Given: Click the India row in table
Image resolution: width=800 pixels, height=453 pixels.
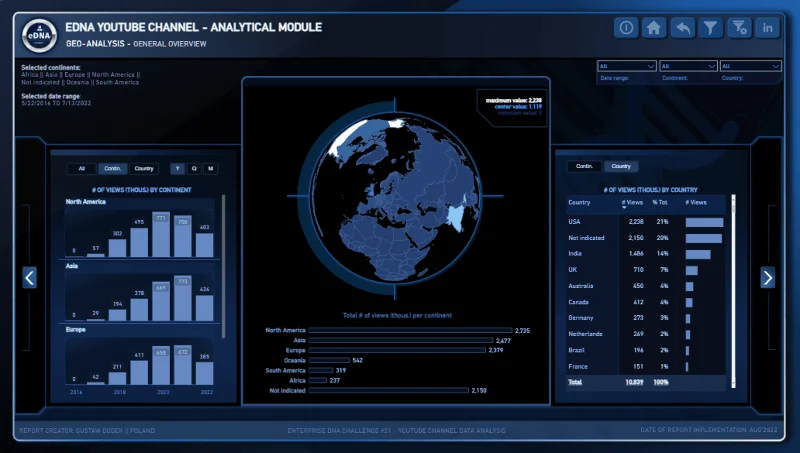Looking at the screenshot, I should pyautogui.click(x=646, y=254).
